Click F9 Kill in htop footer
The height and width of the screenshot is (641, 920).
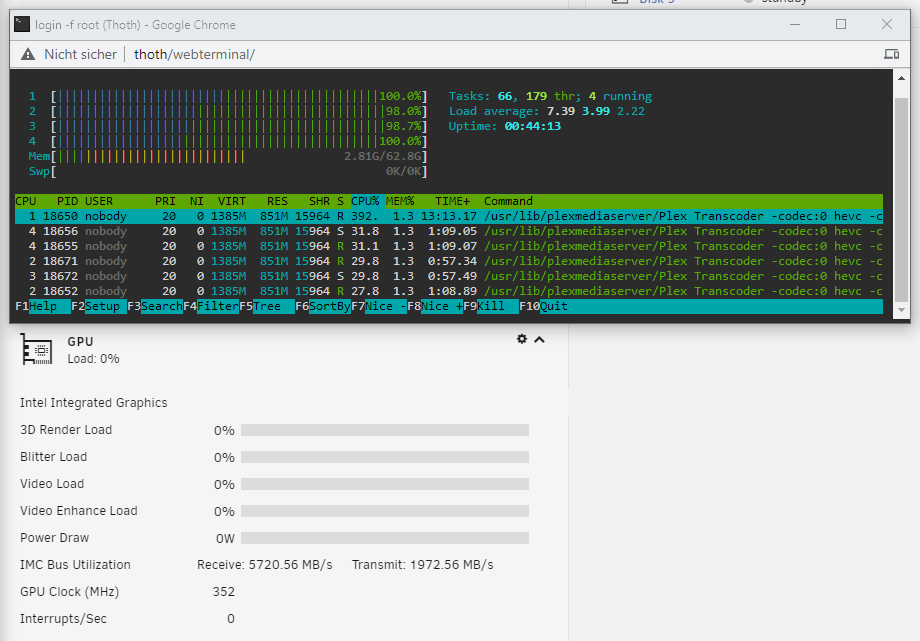pyautogui.click(x=491, y=306)
